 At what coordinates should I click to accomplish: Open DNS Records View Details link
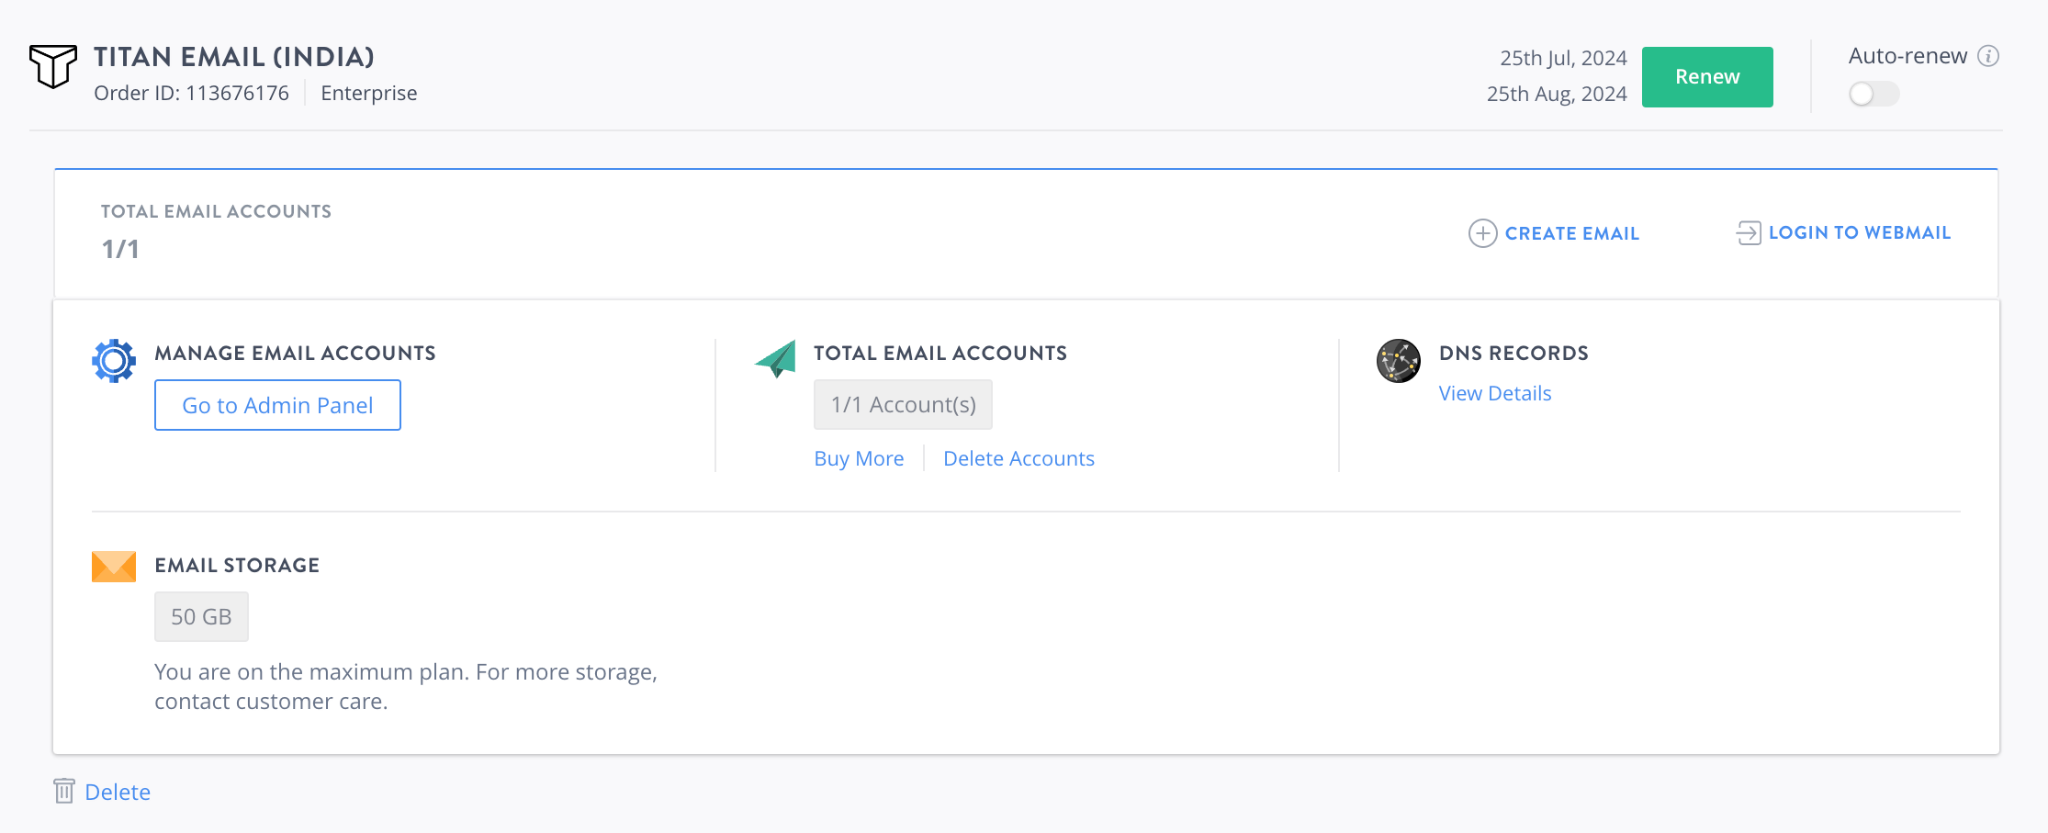(x=1494, y=393)
